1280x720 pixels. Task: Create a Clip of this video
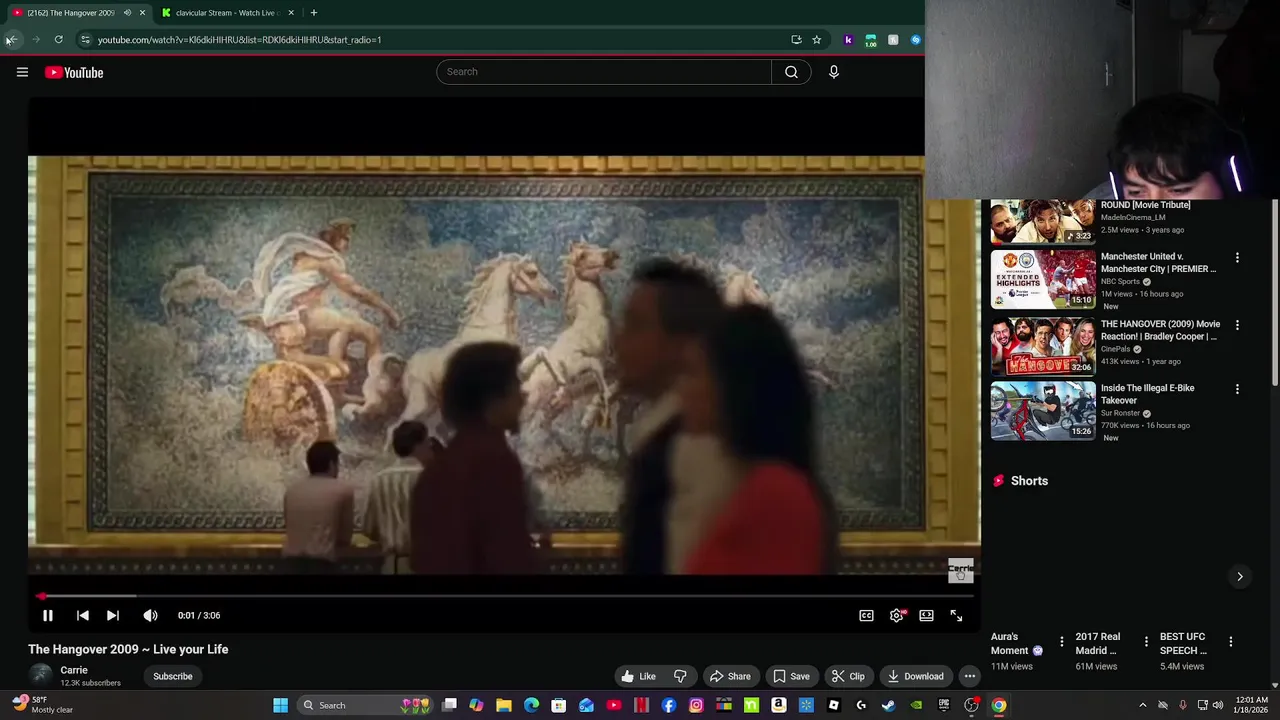tap(848, 676)
